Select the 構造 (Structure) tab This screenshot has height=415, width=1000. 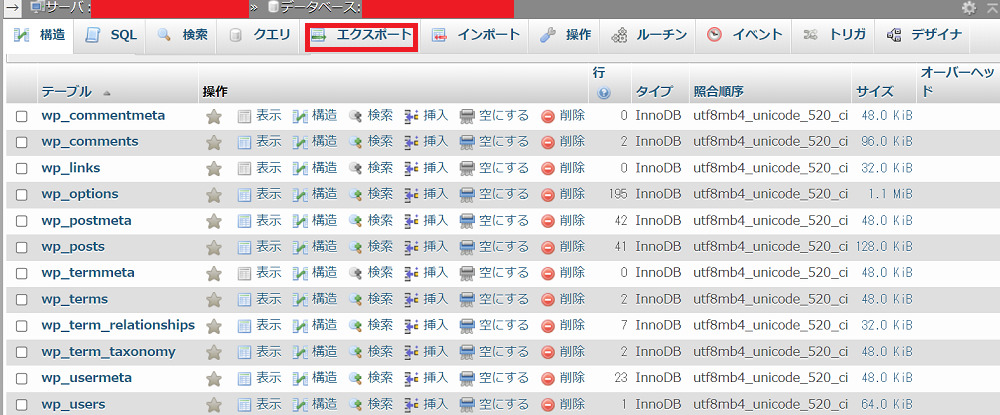click(40, 35)
